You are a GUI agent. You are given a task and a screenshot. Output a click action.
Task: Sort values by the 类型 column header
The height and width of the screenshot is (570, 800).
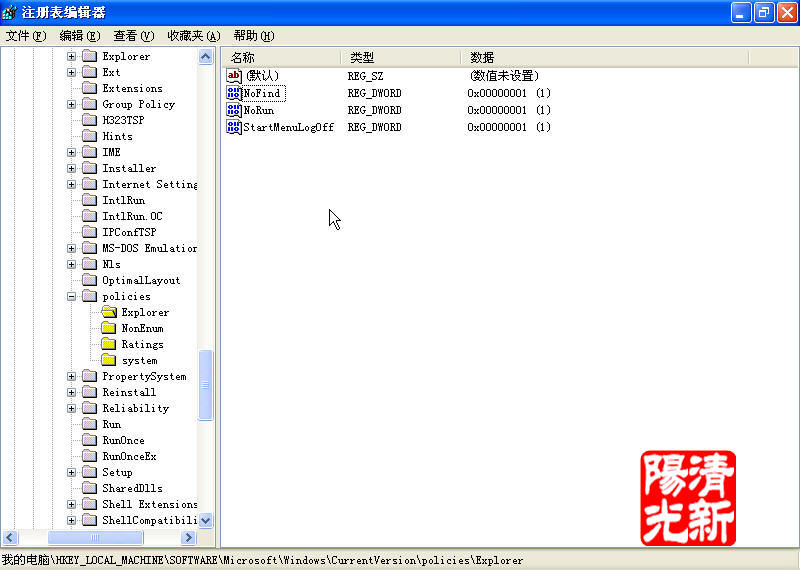tap(401, 58)
